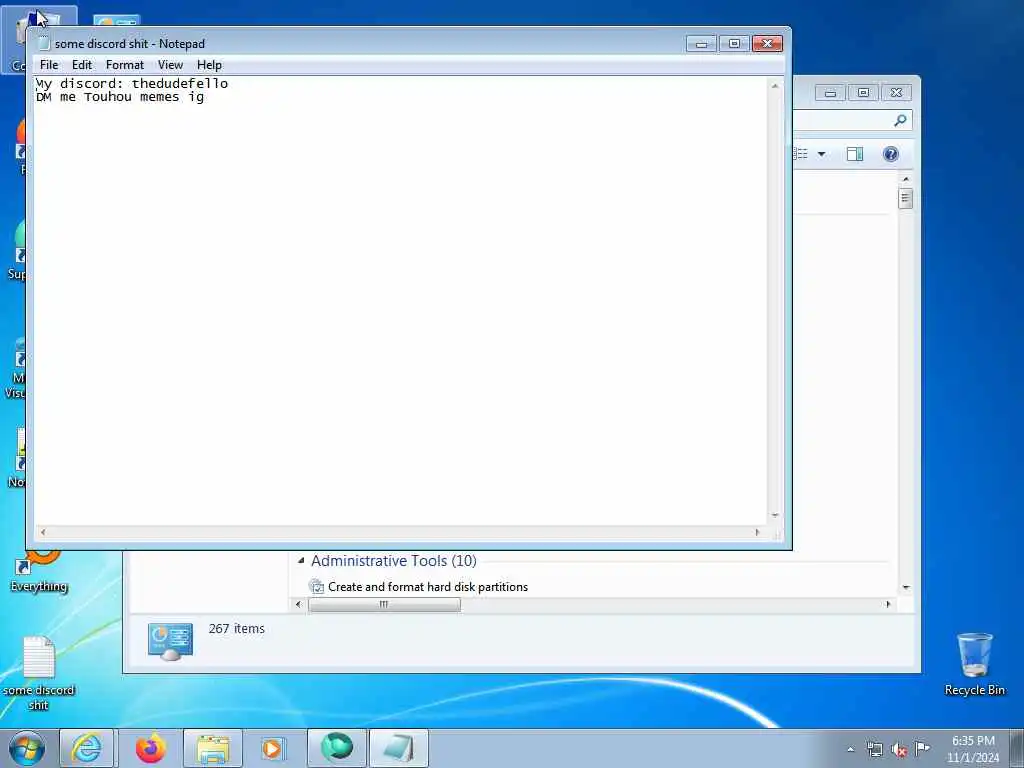Click Control Panel vertical scroll down arrow
The height and width of the screenshot is (768, 1024).
906,588
